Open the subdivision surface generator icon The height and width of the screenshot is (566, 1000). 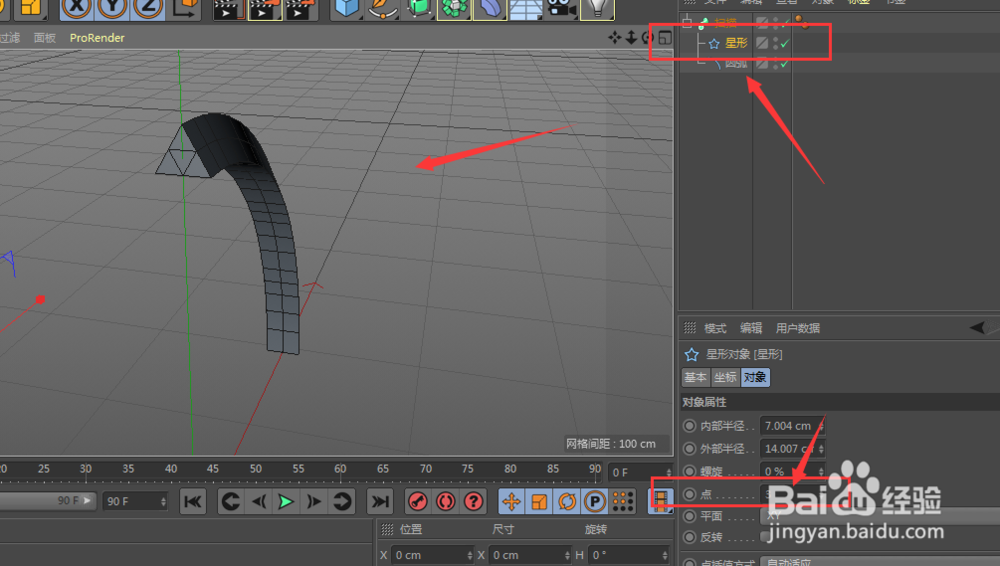[419, 8]
